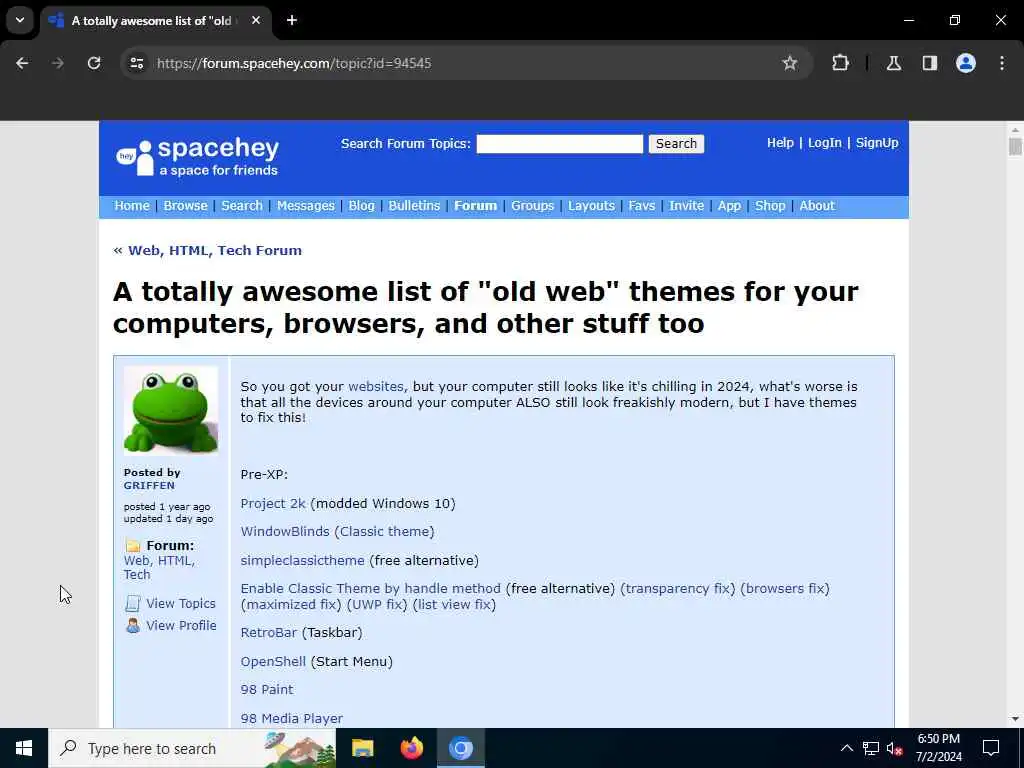Click the taskbar clock showing 6:50 PM

pos(938,748)
